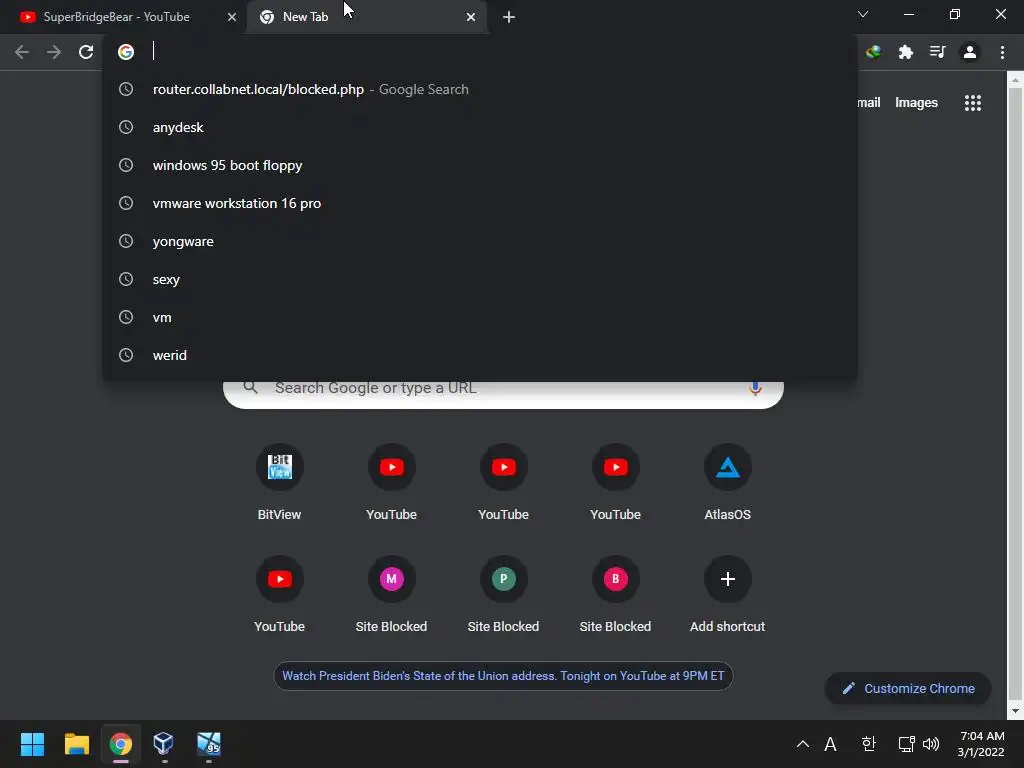Close the New Tab tab
Image resolution: width=1024 pixels, height=768 pixels.
click(x=471, y=17)
